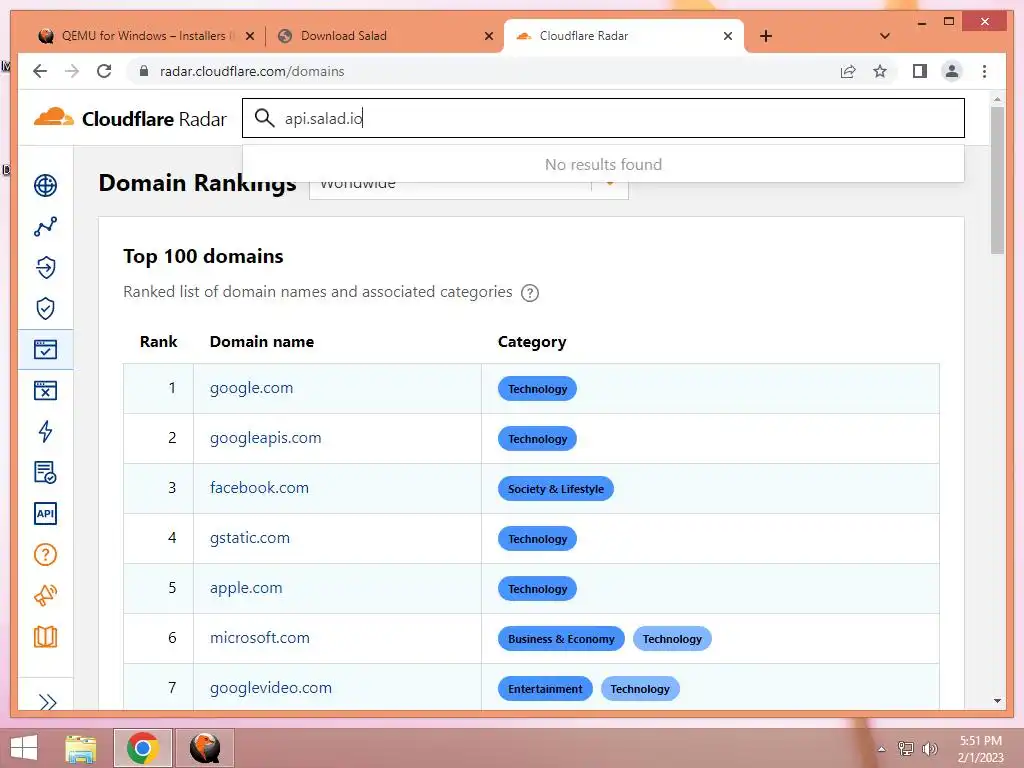Click the help icon beside ranked list description
This screenshot has width=1024, height=768.
pos(530,293)
